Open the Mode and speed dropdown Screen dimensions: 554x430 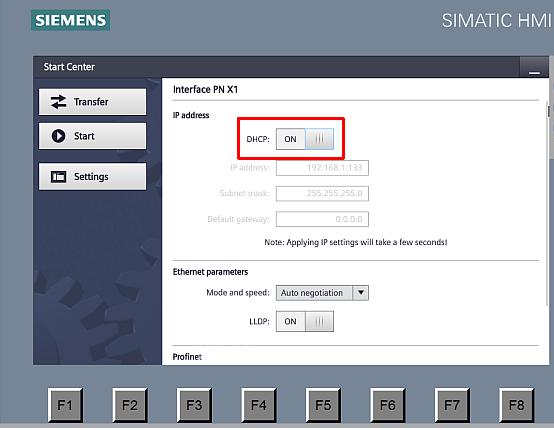(x=322, y=293)
